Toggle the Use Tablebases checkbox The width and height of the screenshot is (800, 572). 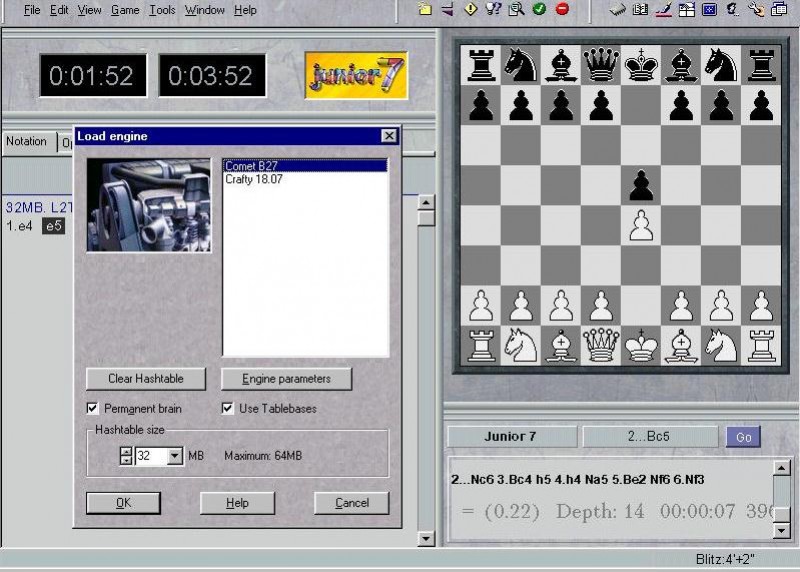click(228, 408)
